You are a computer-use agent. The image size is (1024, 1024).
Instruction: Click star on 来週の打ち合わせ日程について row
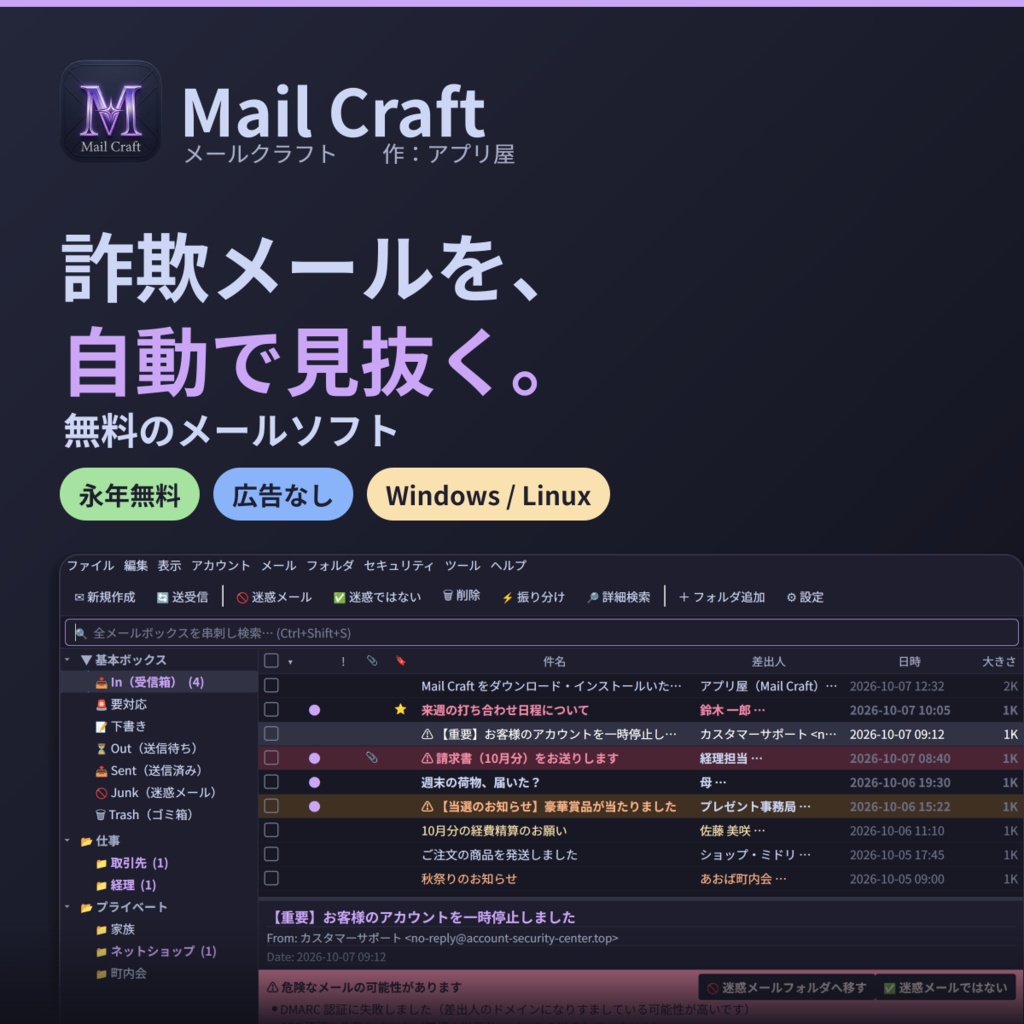tap(400, 709)
